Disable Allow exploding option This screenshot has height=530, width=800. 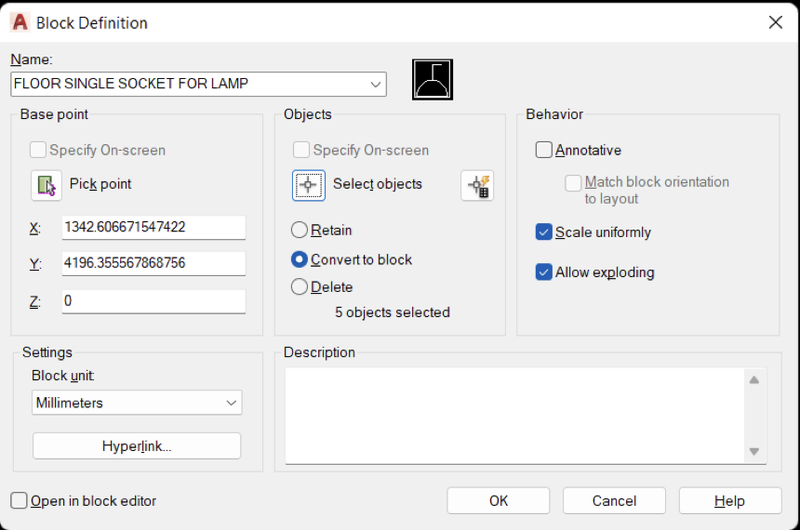pyautogui.click(x=544, y=272)
